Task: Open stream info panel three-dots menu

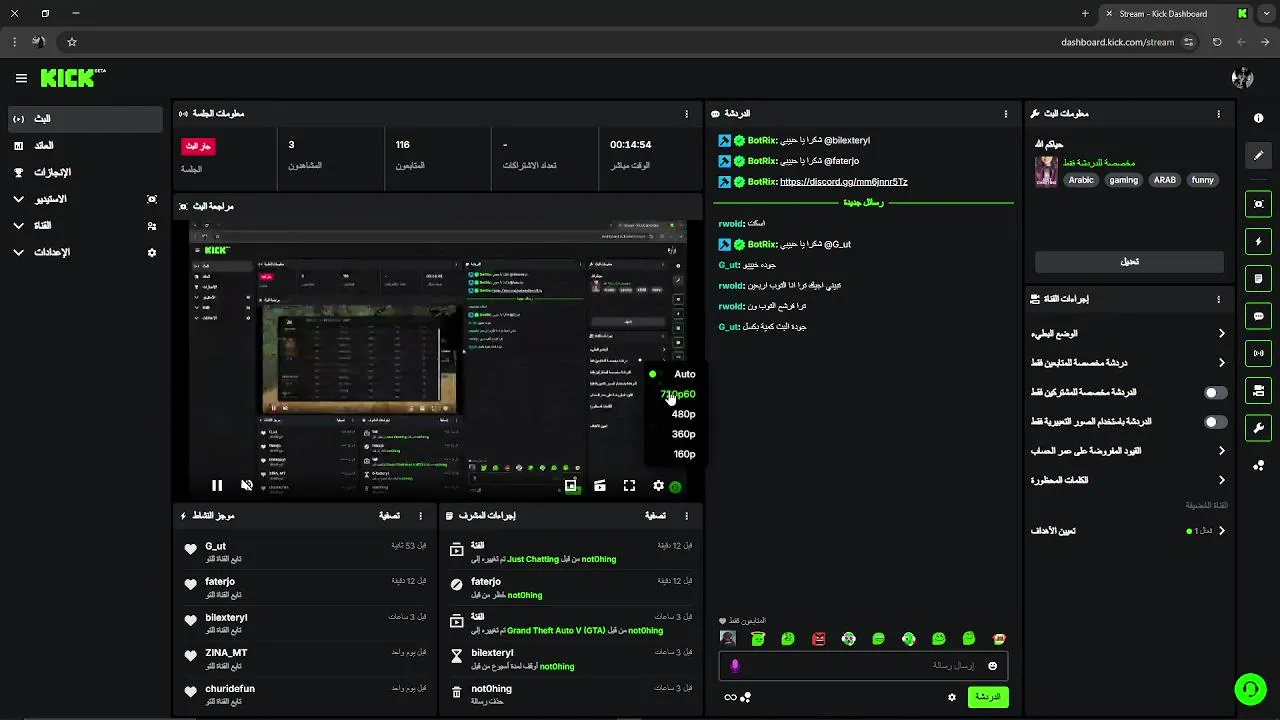Action: click(x=1218, y=114)
